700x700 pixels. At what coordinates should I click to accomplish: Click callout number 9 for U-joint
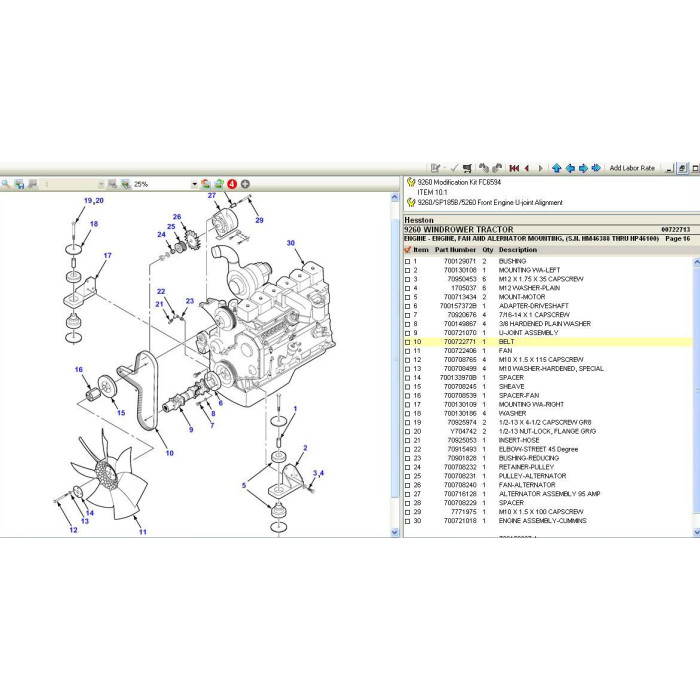pyautogui.click(x=191, y=429)
